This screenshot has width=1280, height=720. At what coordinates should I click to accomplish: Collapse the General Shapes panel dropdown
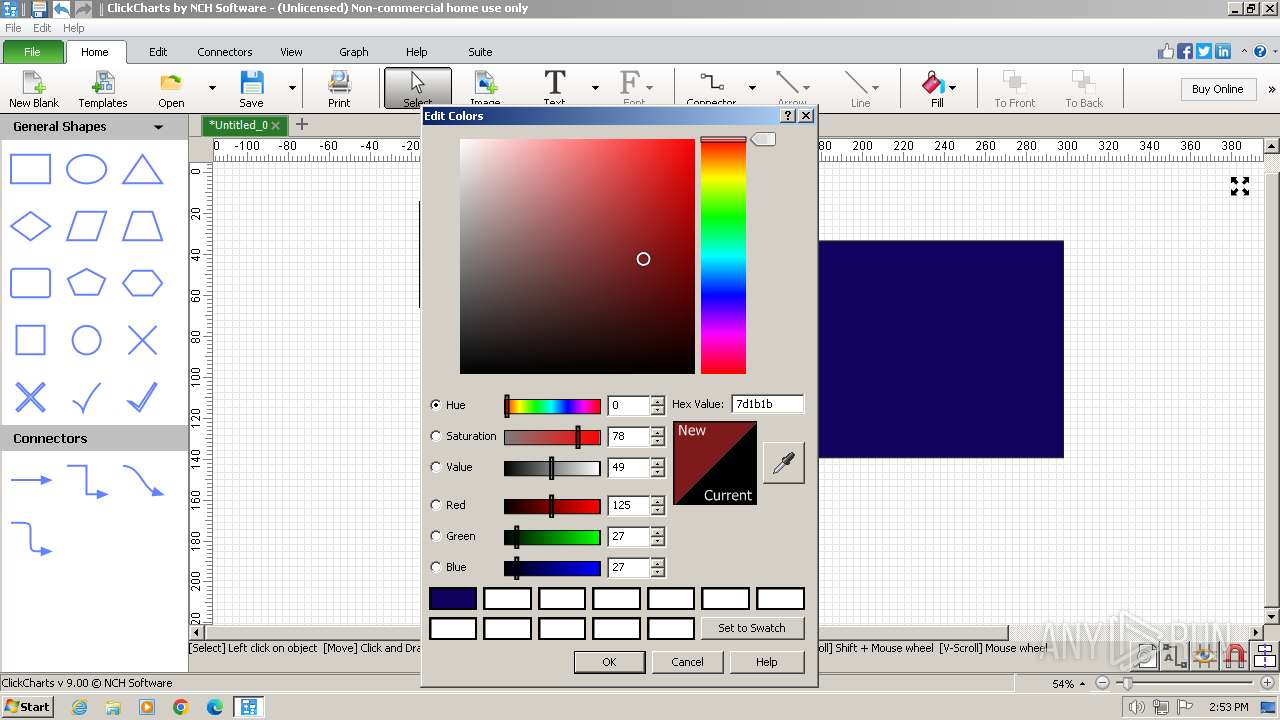click(158, 127)
